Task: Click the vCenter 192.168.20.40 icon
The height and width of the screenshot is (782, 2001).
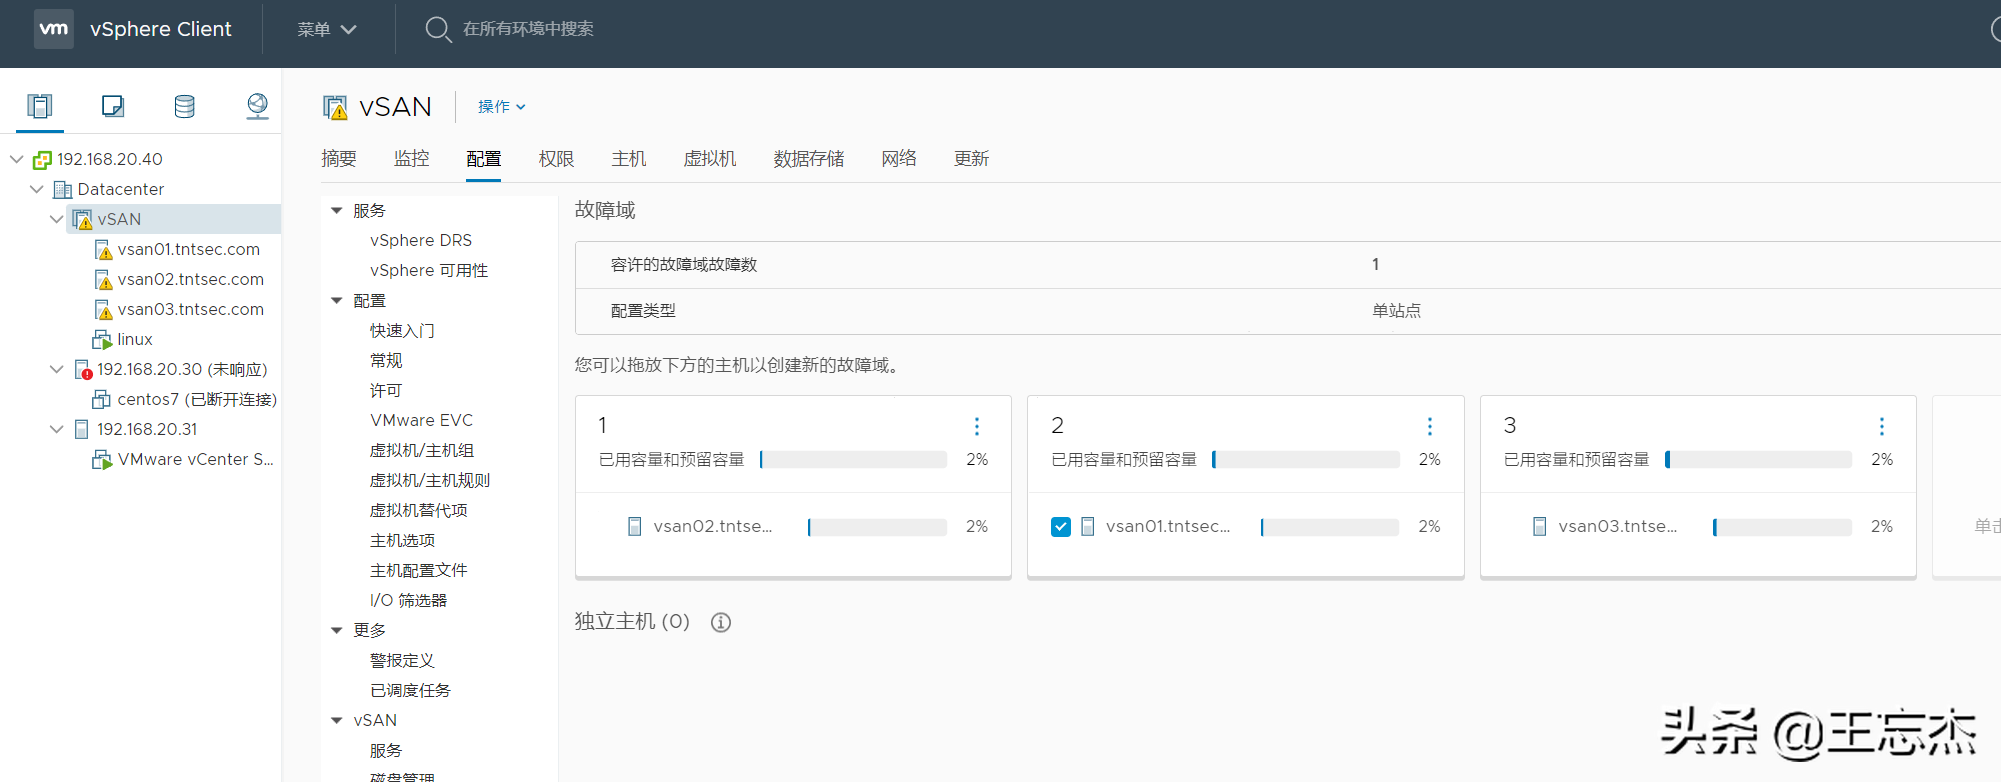Action: (x=42, y=159)
